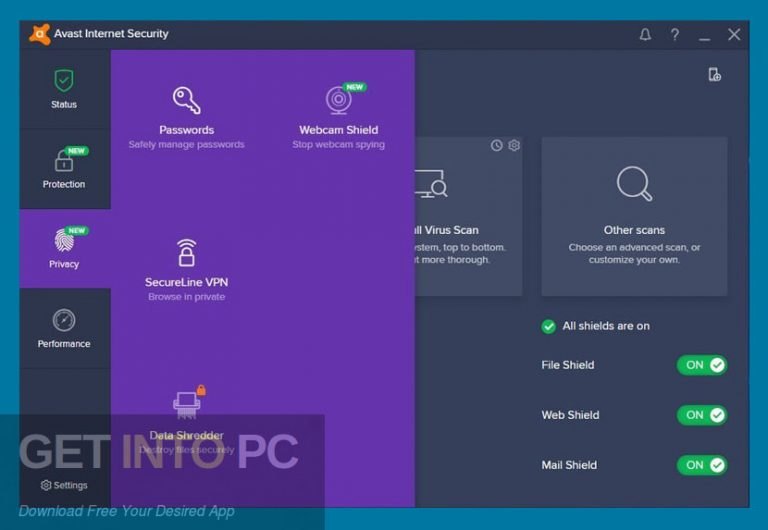Click the Webcam Shield camera icon

338,99
